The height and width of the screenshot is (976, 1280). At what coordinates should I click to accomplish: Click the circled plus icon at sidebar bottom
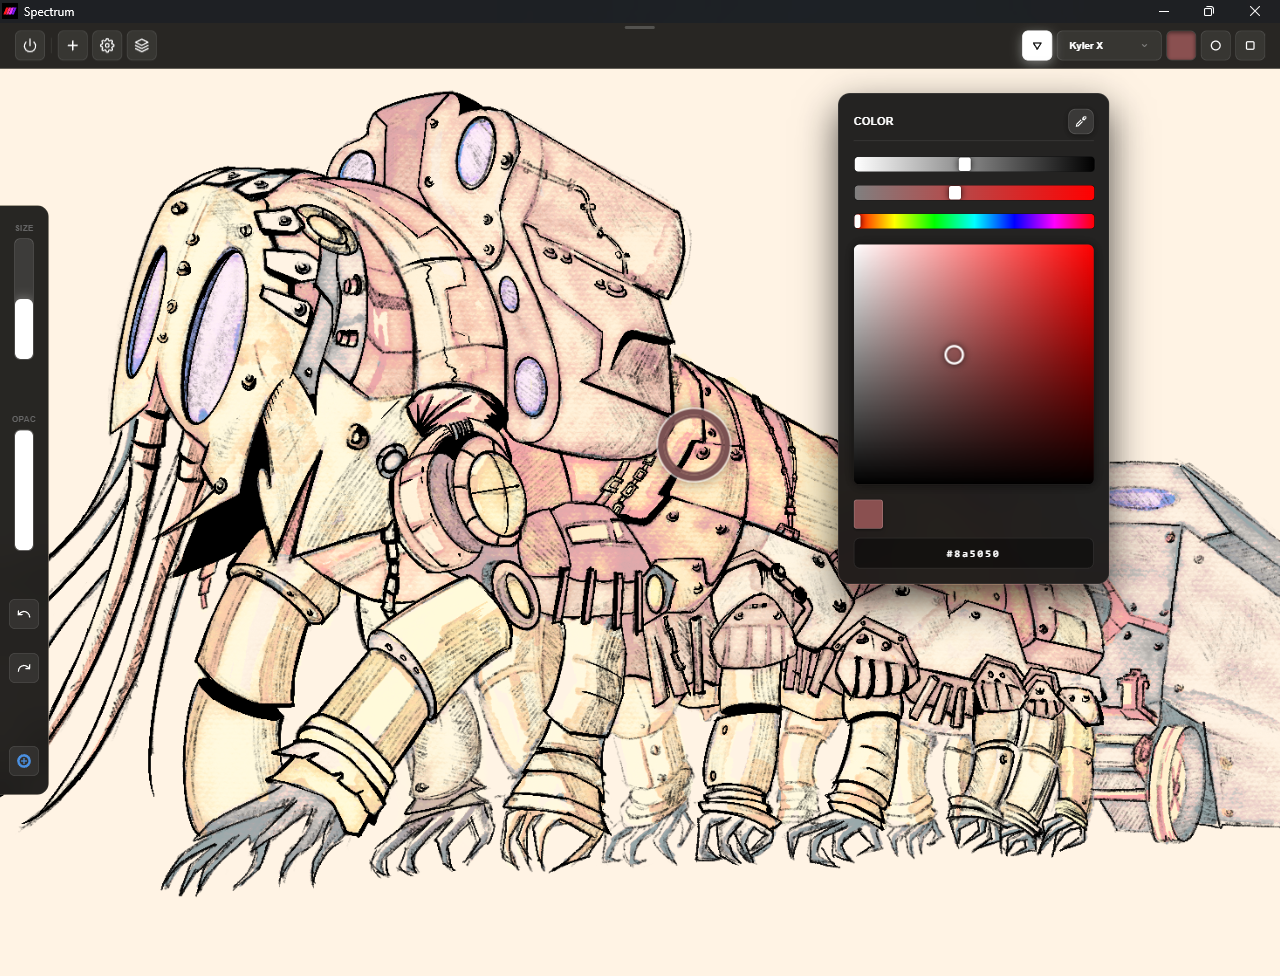24,761
